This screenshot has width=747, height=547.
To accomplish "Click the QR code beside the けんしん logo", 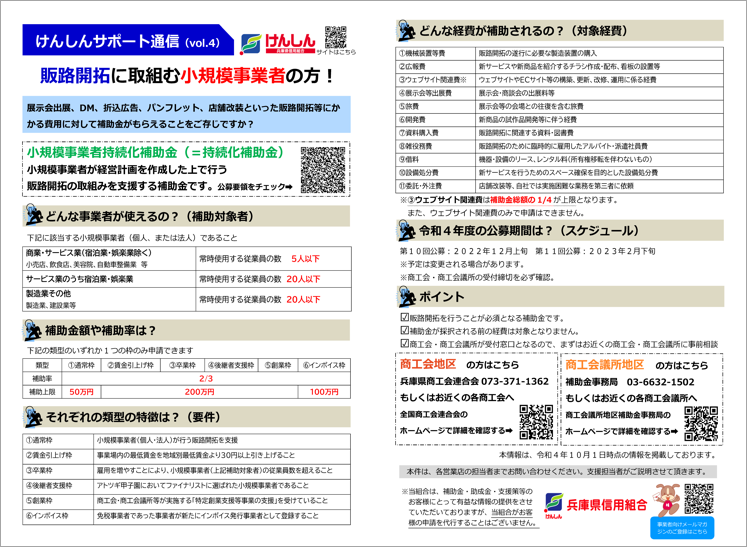I will [x=335, y=37].
